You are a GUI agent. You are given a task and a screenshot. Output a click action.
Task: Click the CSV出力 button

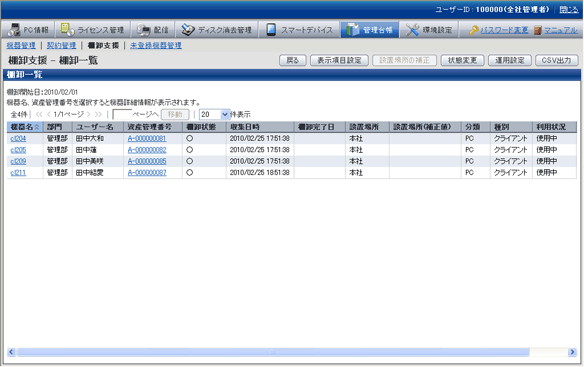coord(556,60)
